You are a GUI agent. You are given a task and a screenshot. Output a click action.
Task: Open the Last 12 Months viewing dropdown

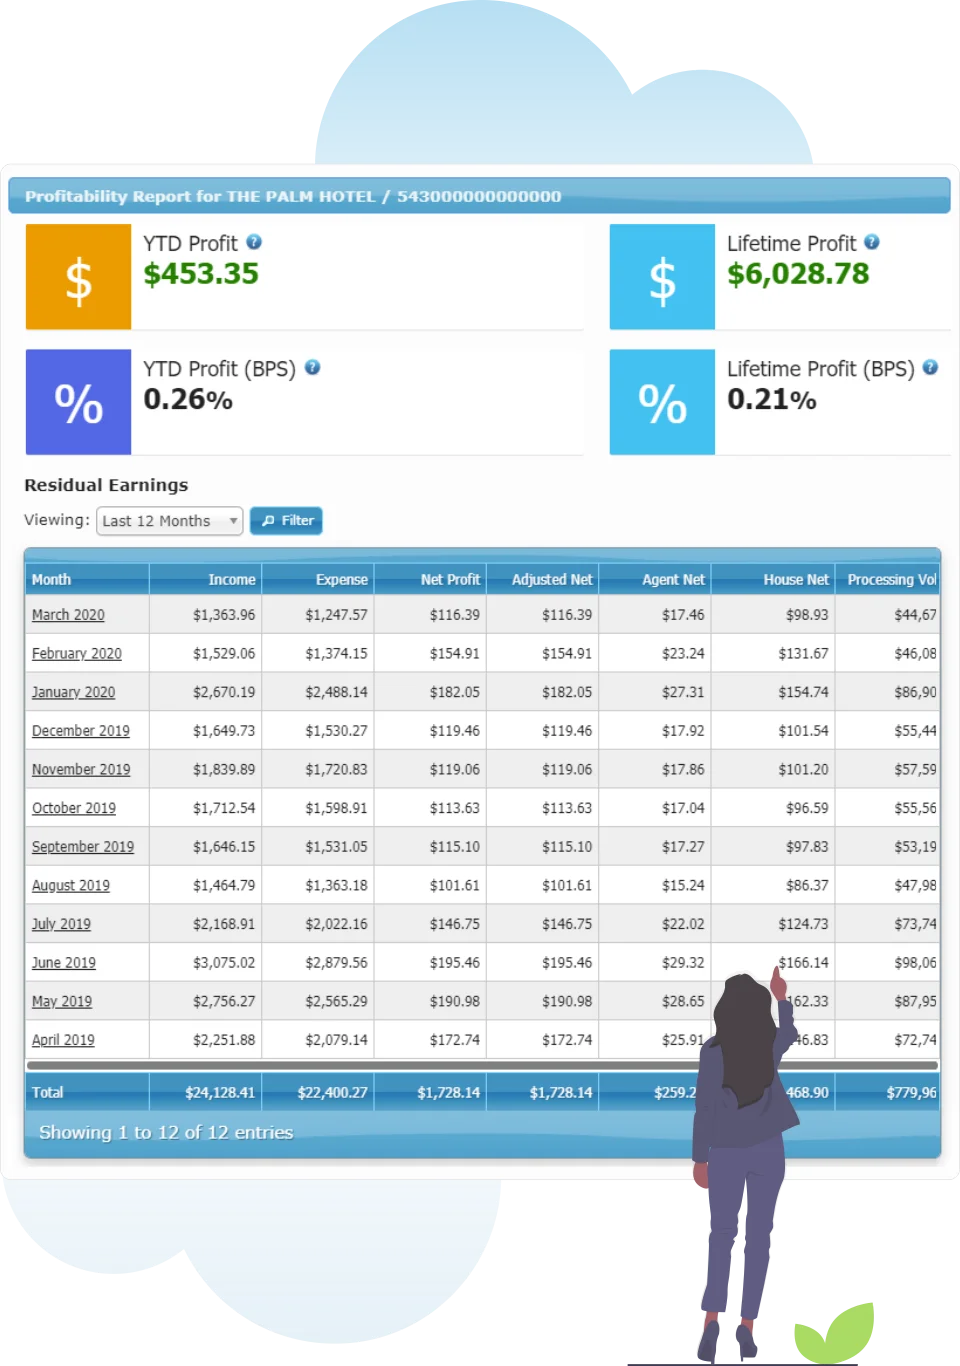click(168, 520)
